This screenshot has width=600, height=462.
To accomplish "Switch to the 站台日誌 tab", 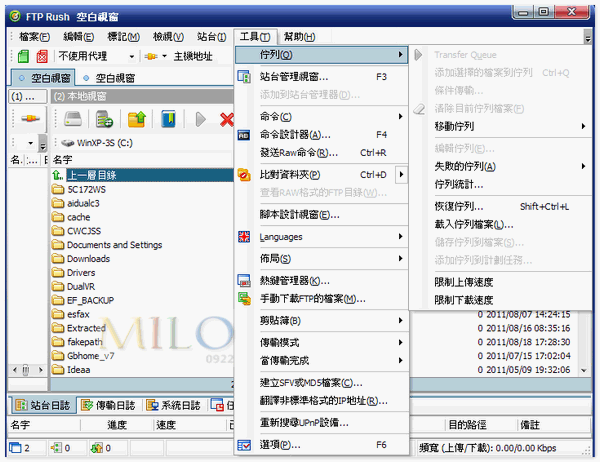I will (42, 406).
